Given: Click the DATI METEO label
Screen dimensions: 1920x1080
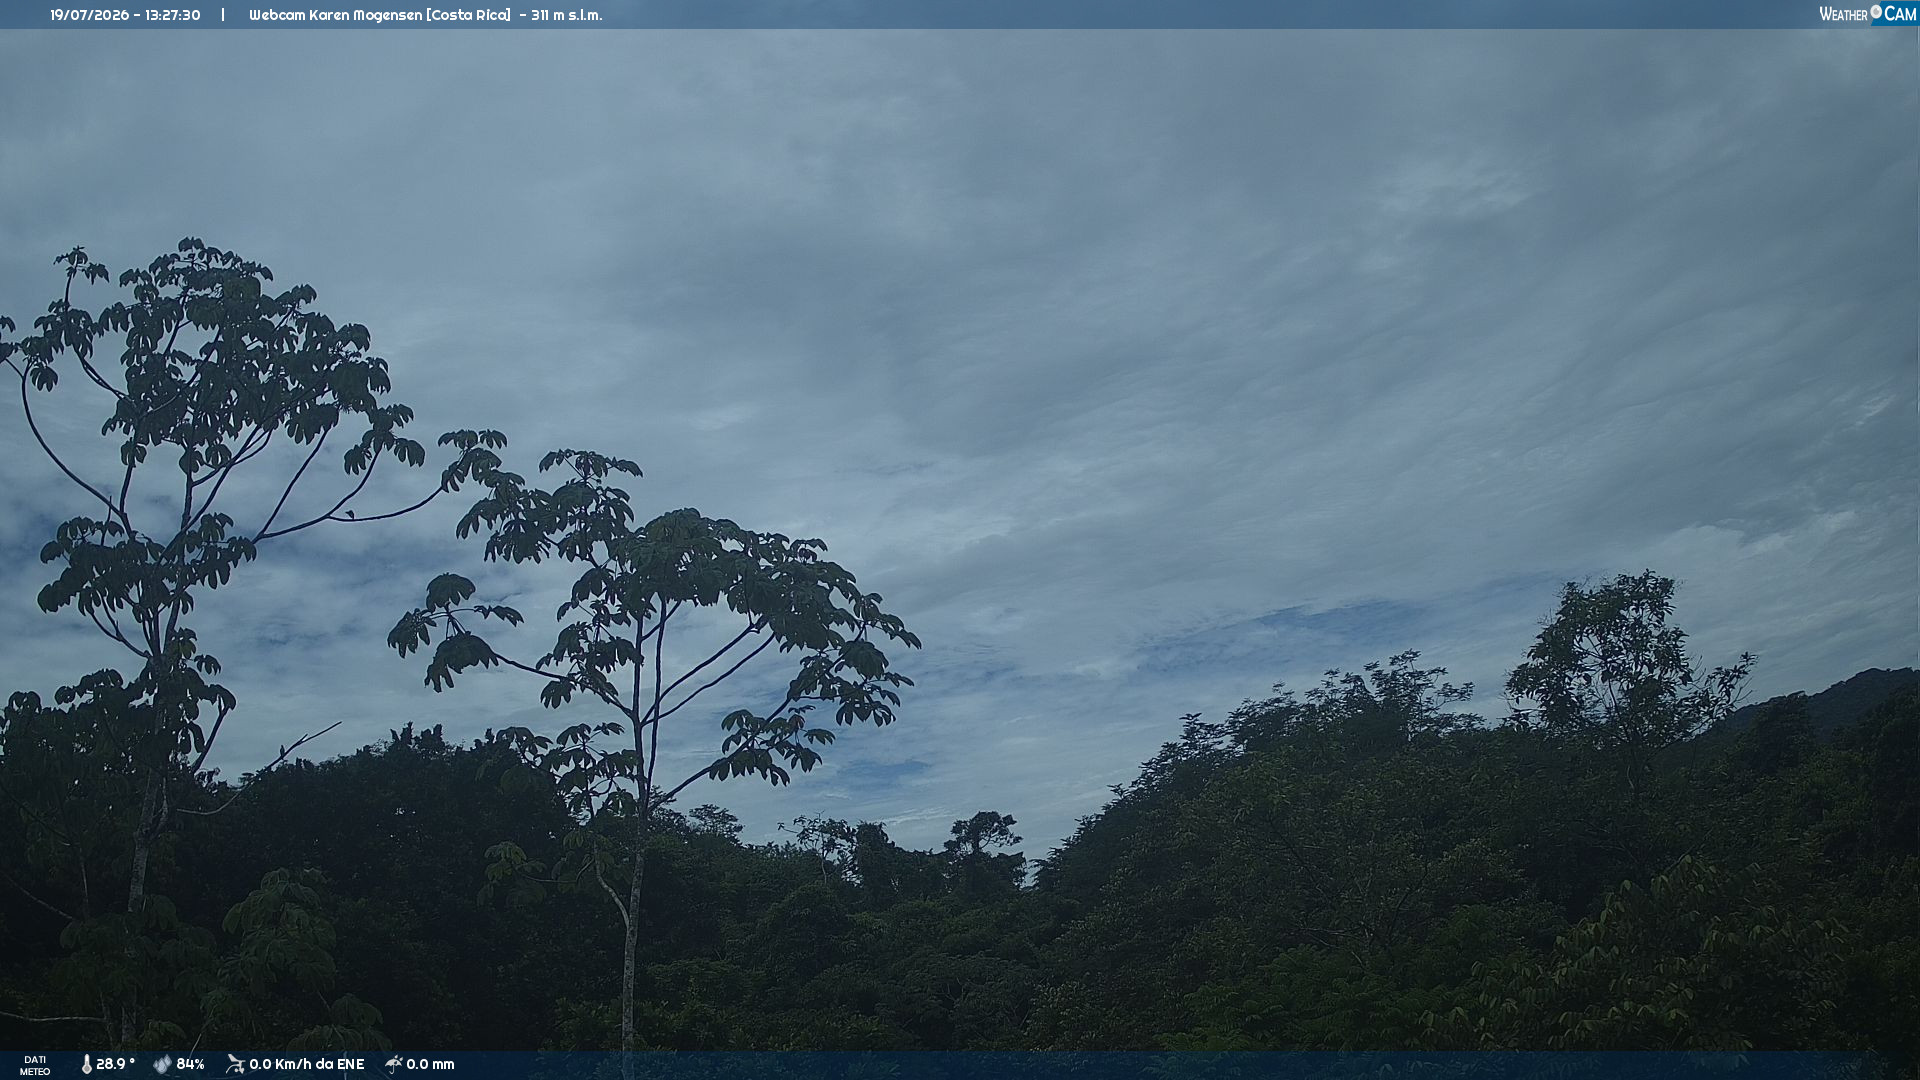Looking at the screenshot, I should 35,1066.
